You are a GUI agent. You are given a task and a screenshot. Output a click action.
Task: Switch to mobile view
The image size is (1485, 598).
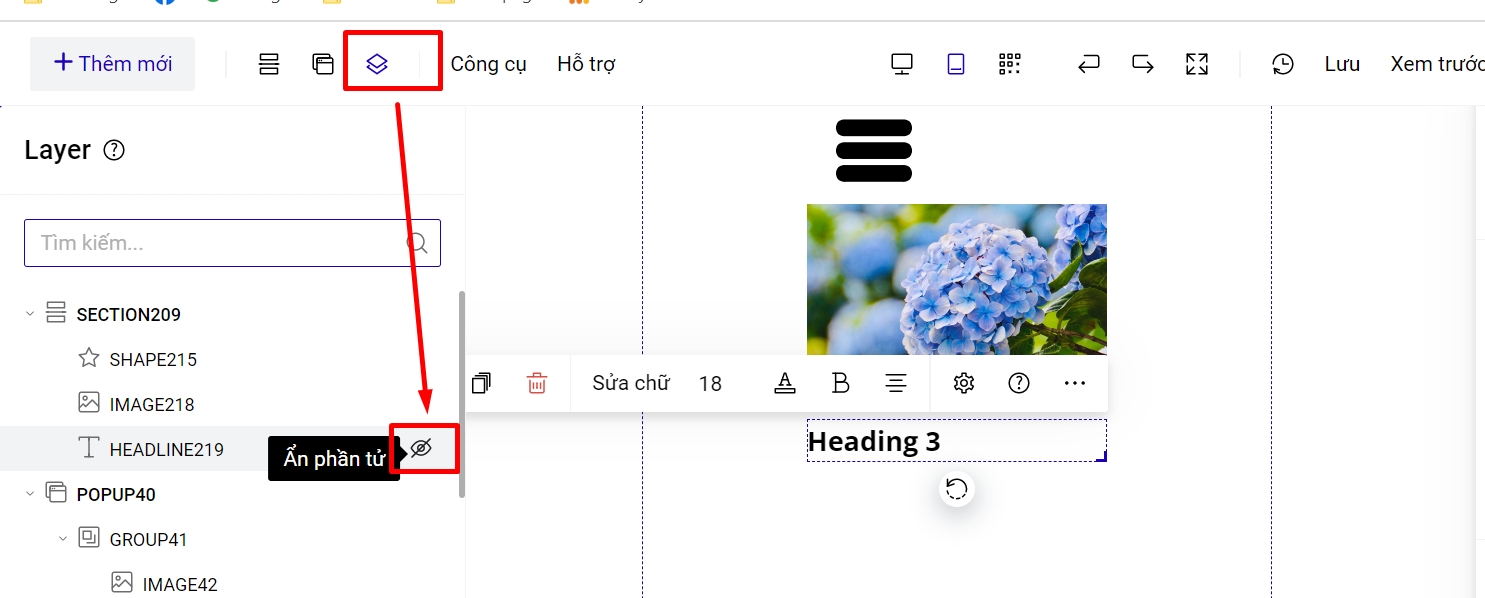(956, 64)
